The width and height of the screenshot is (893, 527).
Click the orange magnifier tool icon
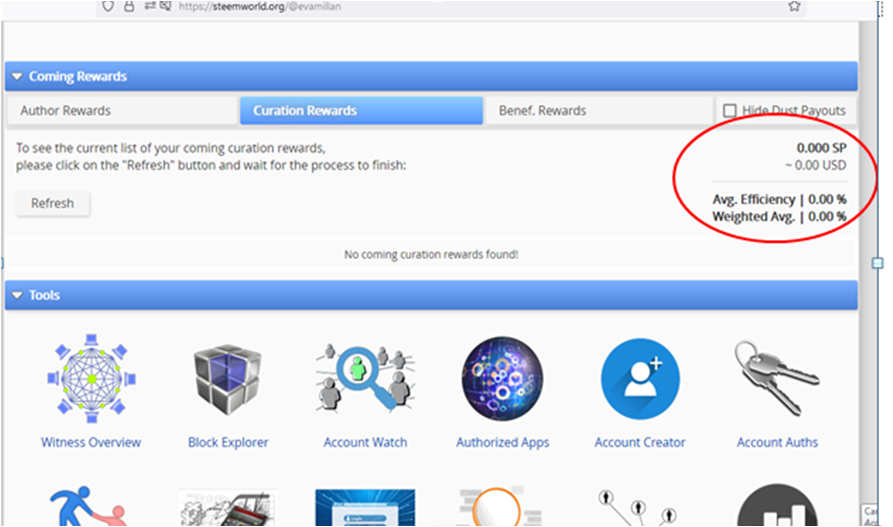tap(500, 506)
